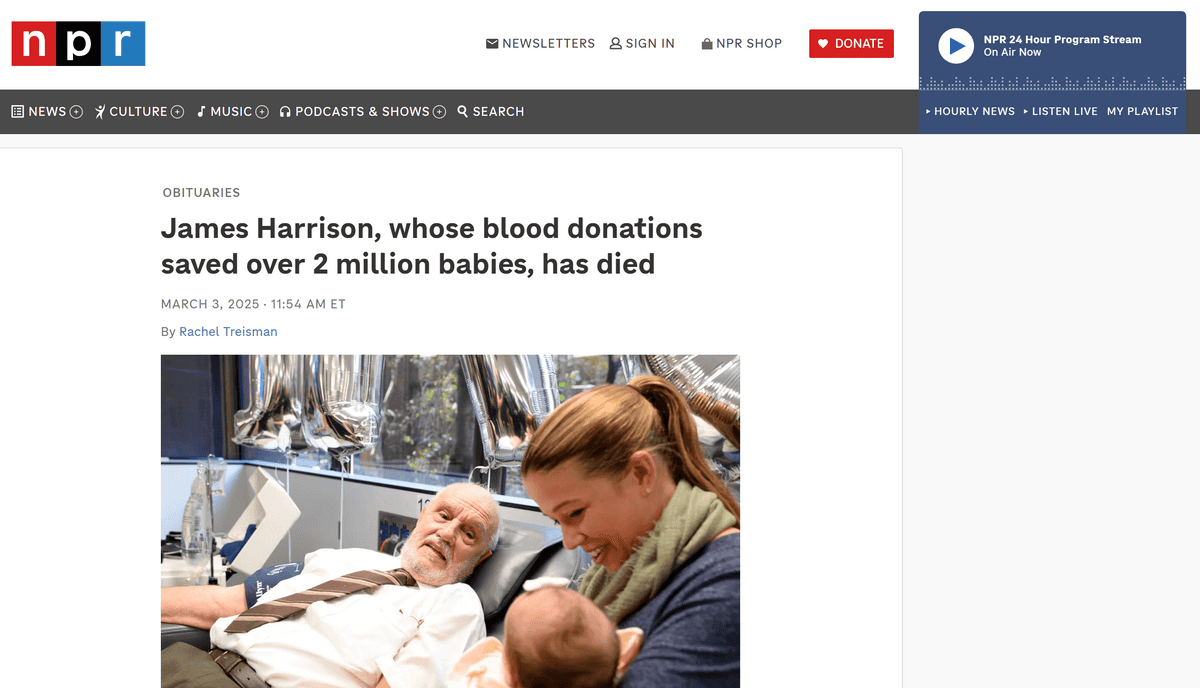The width and height of the screenshot is (1200, 688).
Task: Expand the Music menu plus button
Action: coord(262,112)
